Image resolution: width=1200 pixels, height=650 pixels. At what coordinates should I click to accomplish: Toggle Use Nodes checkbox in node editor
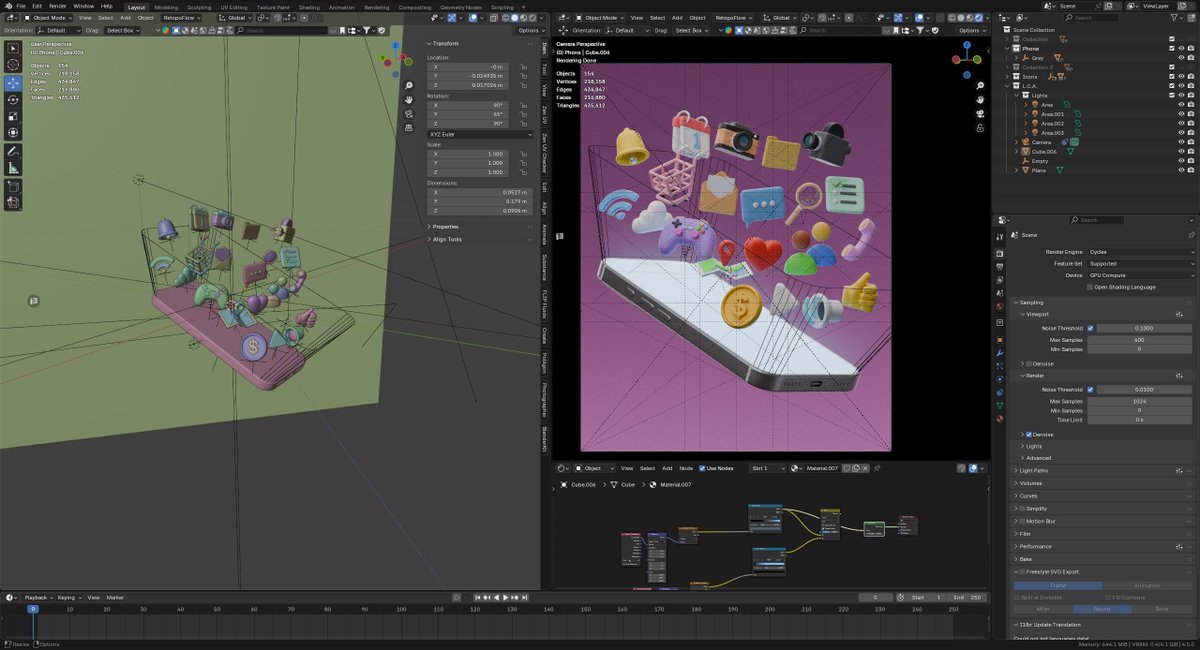click(702, 468)
